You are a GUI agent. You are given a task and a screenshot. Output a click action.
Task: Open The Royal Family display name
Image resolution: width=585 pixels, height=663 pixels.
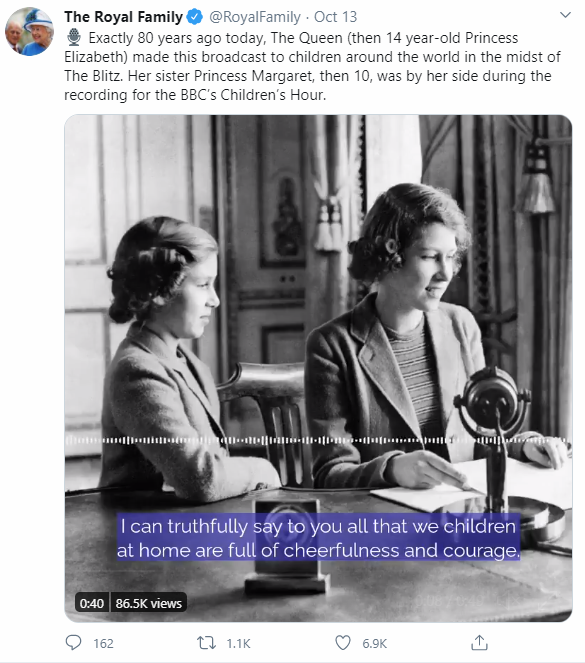[123, 17]
